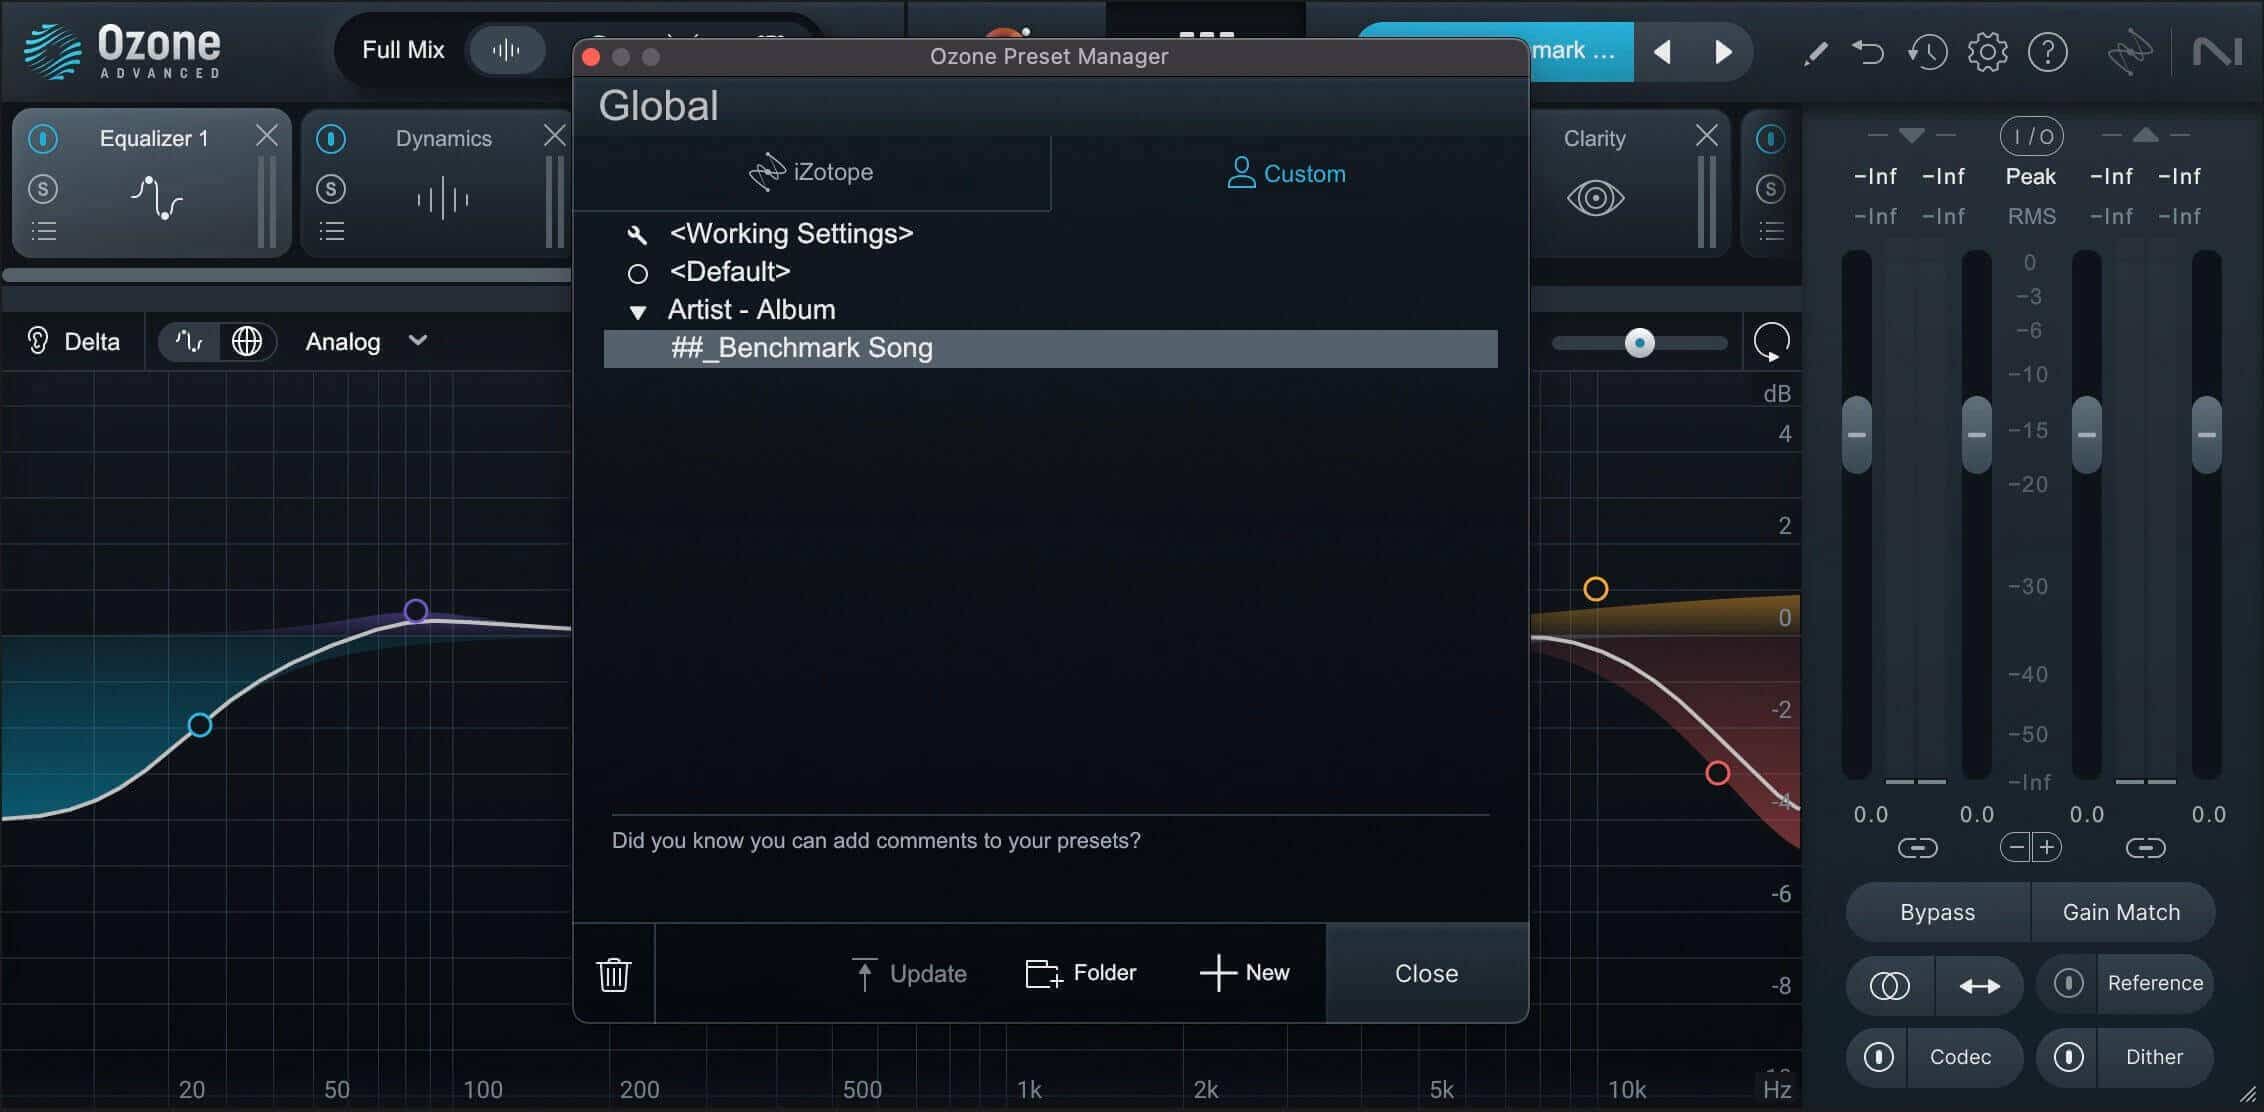Click the blue low-shelf EQ node
Viewport: 2264px width, 1112px height.
pyautogui.click(x=200, y=725)
